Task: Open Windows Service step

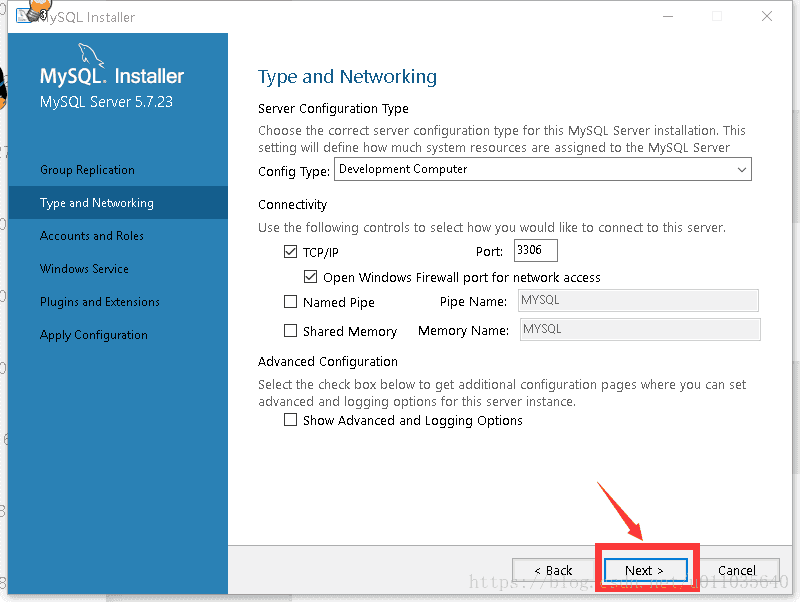Action: pyautogui.click(x=84, y=269)
